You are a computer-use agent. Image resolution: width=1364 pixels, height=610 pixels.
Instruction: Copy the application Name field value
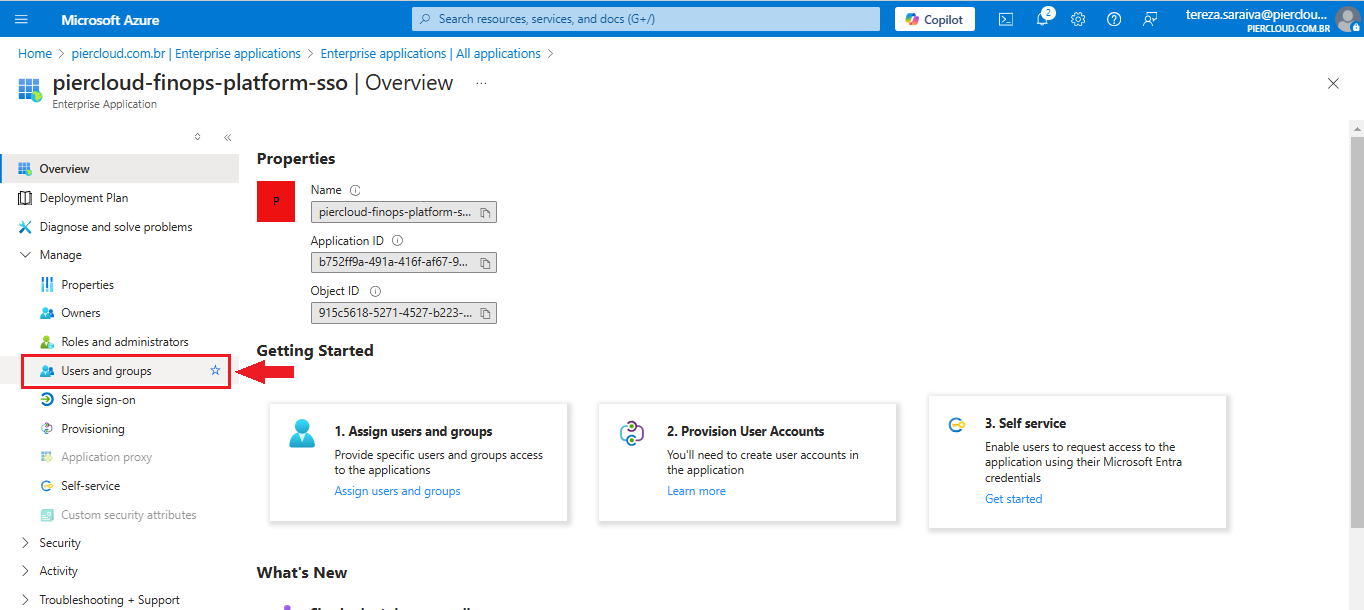click(485, 213)
